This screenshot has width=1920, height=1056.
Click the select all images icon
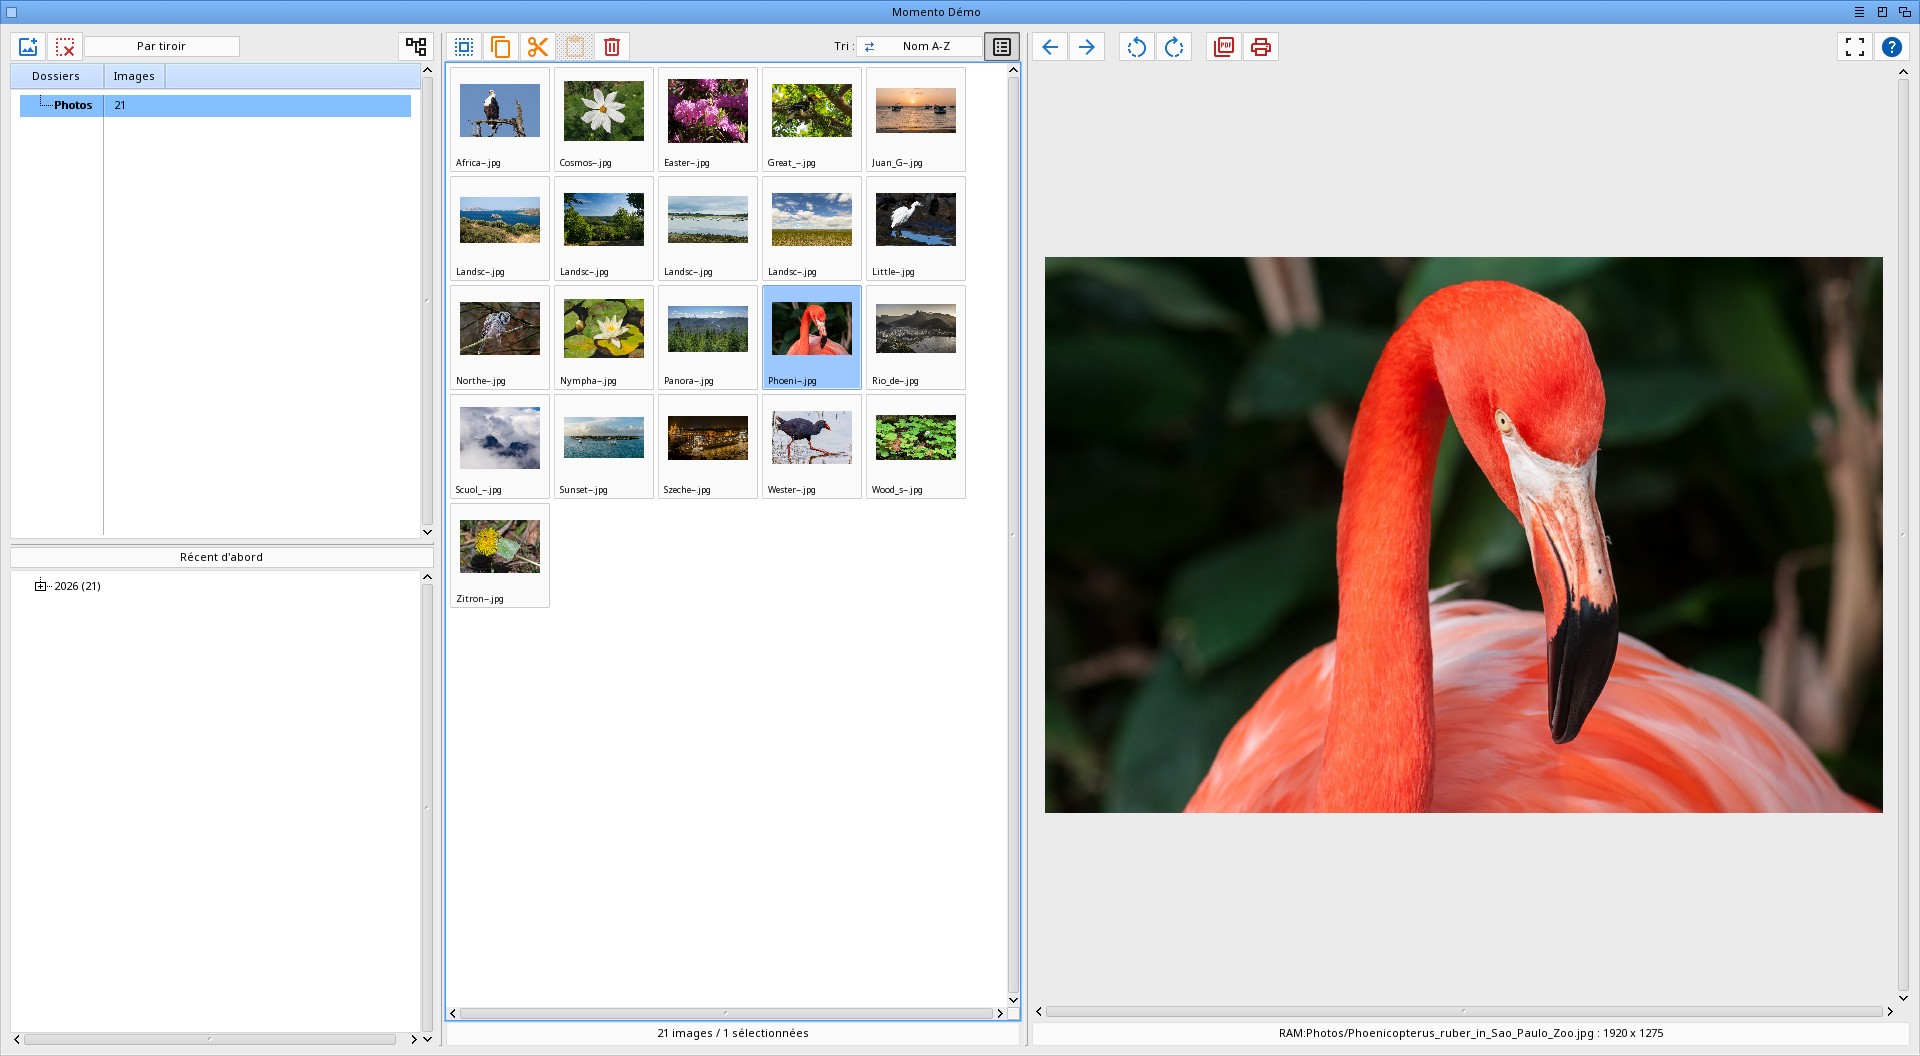(464, 47)
